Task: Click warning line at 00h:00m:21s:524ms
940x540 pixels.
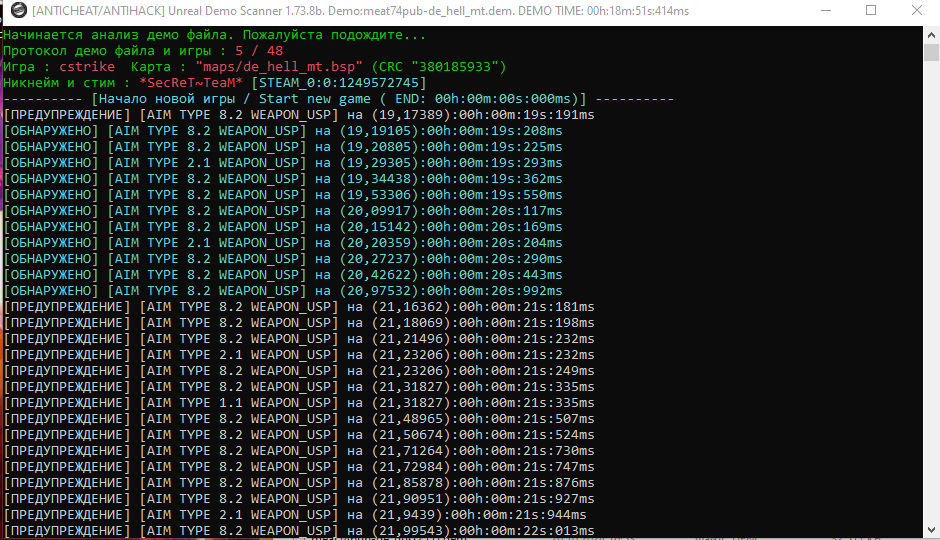Action: point(299,435)
